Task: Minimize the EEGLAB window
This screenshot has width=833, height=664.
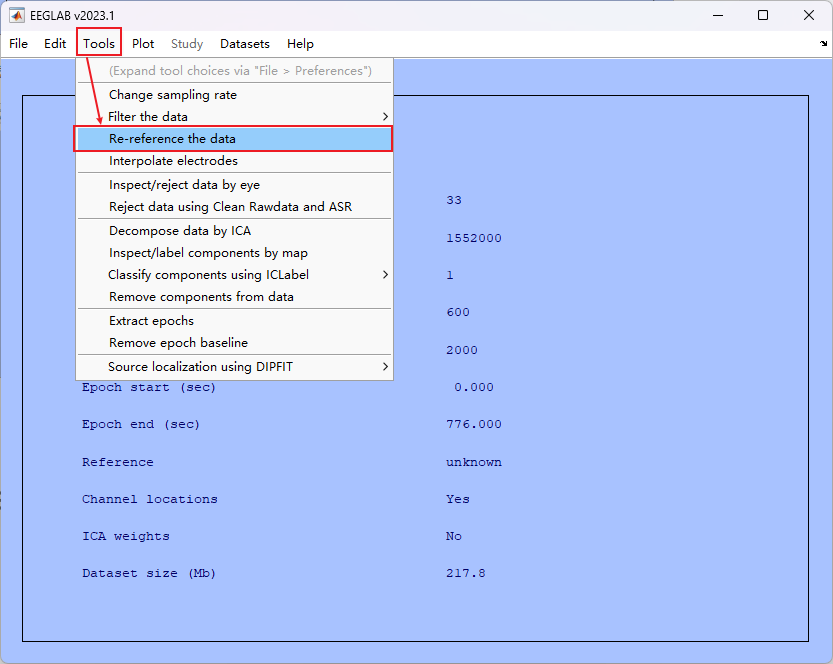Action: coord(718,15)
